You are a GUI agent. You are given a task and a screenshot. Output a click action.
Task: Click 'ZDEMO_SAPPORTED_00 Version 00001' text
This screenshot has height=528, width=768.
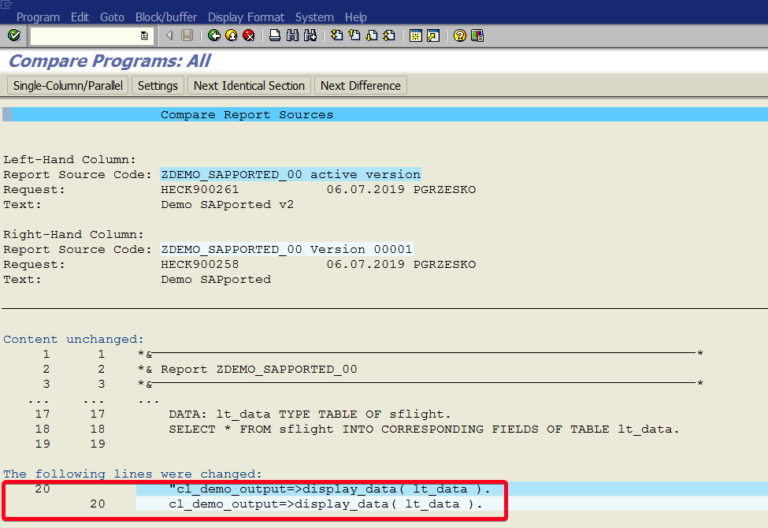point(287,249)
